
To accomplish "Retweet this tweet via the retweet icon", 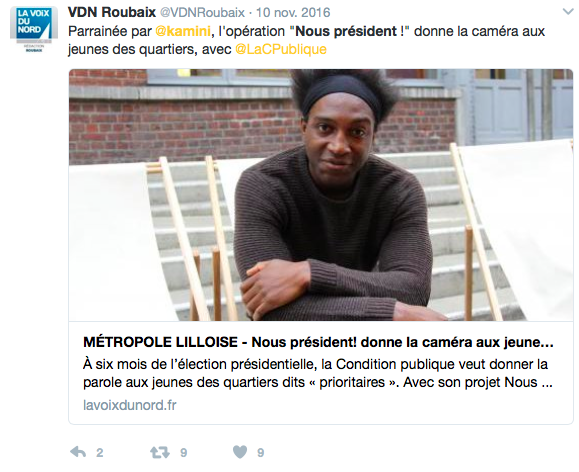I will (160, 452).
